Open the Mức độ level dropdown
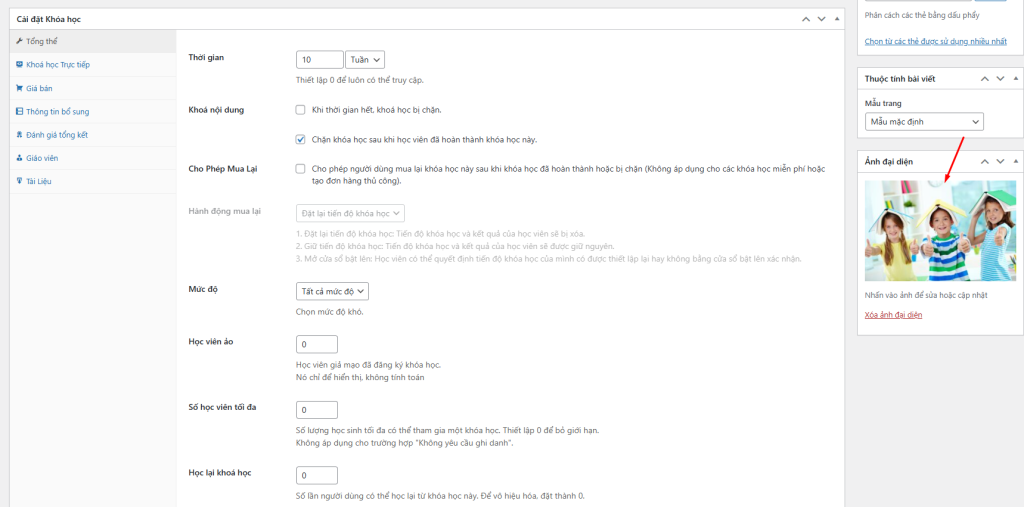Viewport: 1024px width, 507px height. click(x=333, y=291)
